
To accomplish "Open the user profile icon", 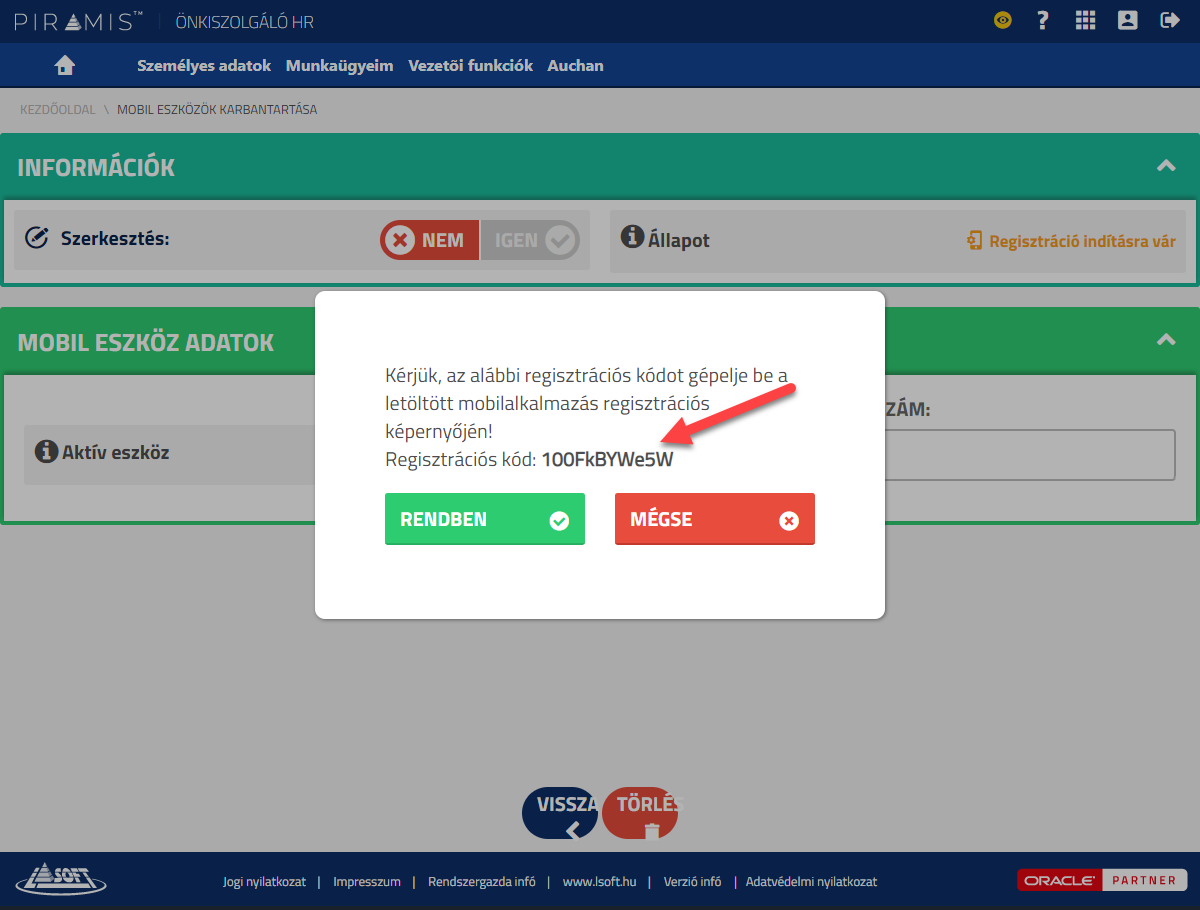I will pos(1128,20).
